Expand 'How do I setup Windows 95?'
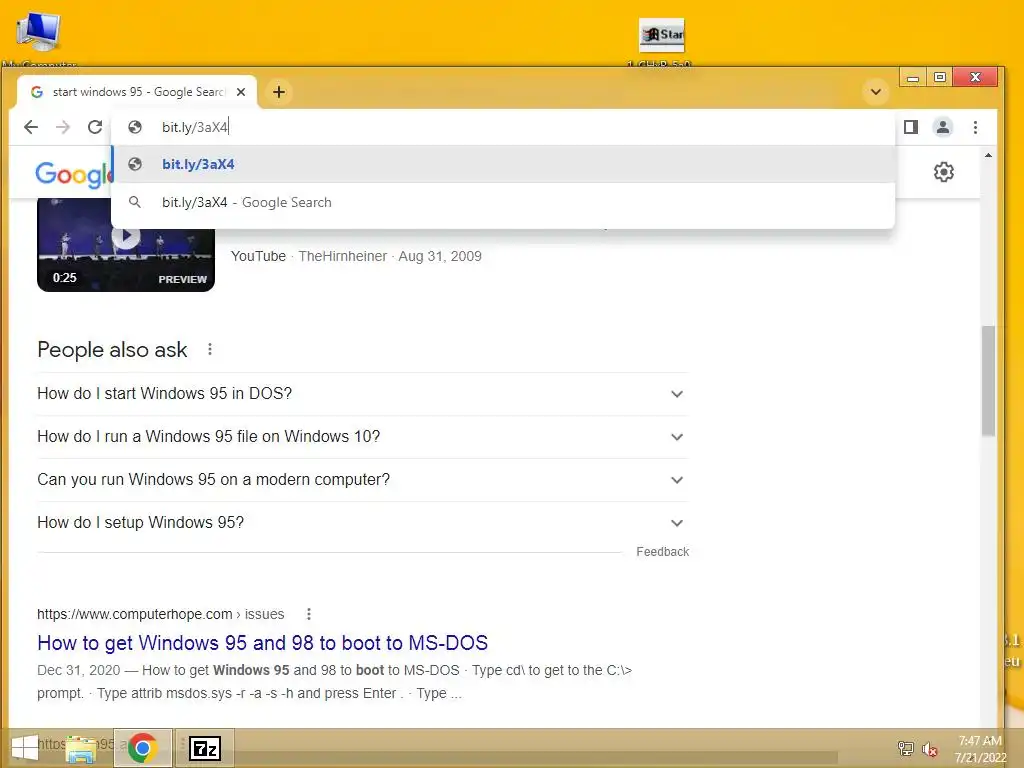The width and height of the screenshot is (1024, 768). tap(362, 523)
